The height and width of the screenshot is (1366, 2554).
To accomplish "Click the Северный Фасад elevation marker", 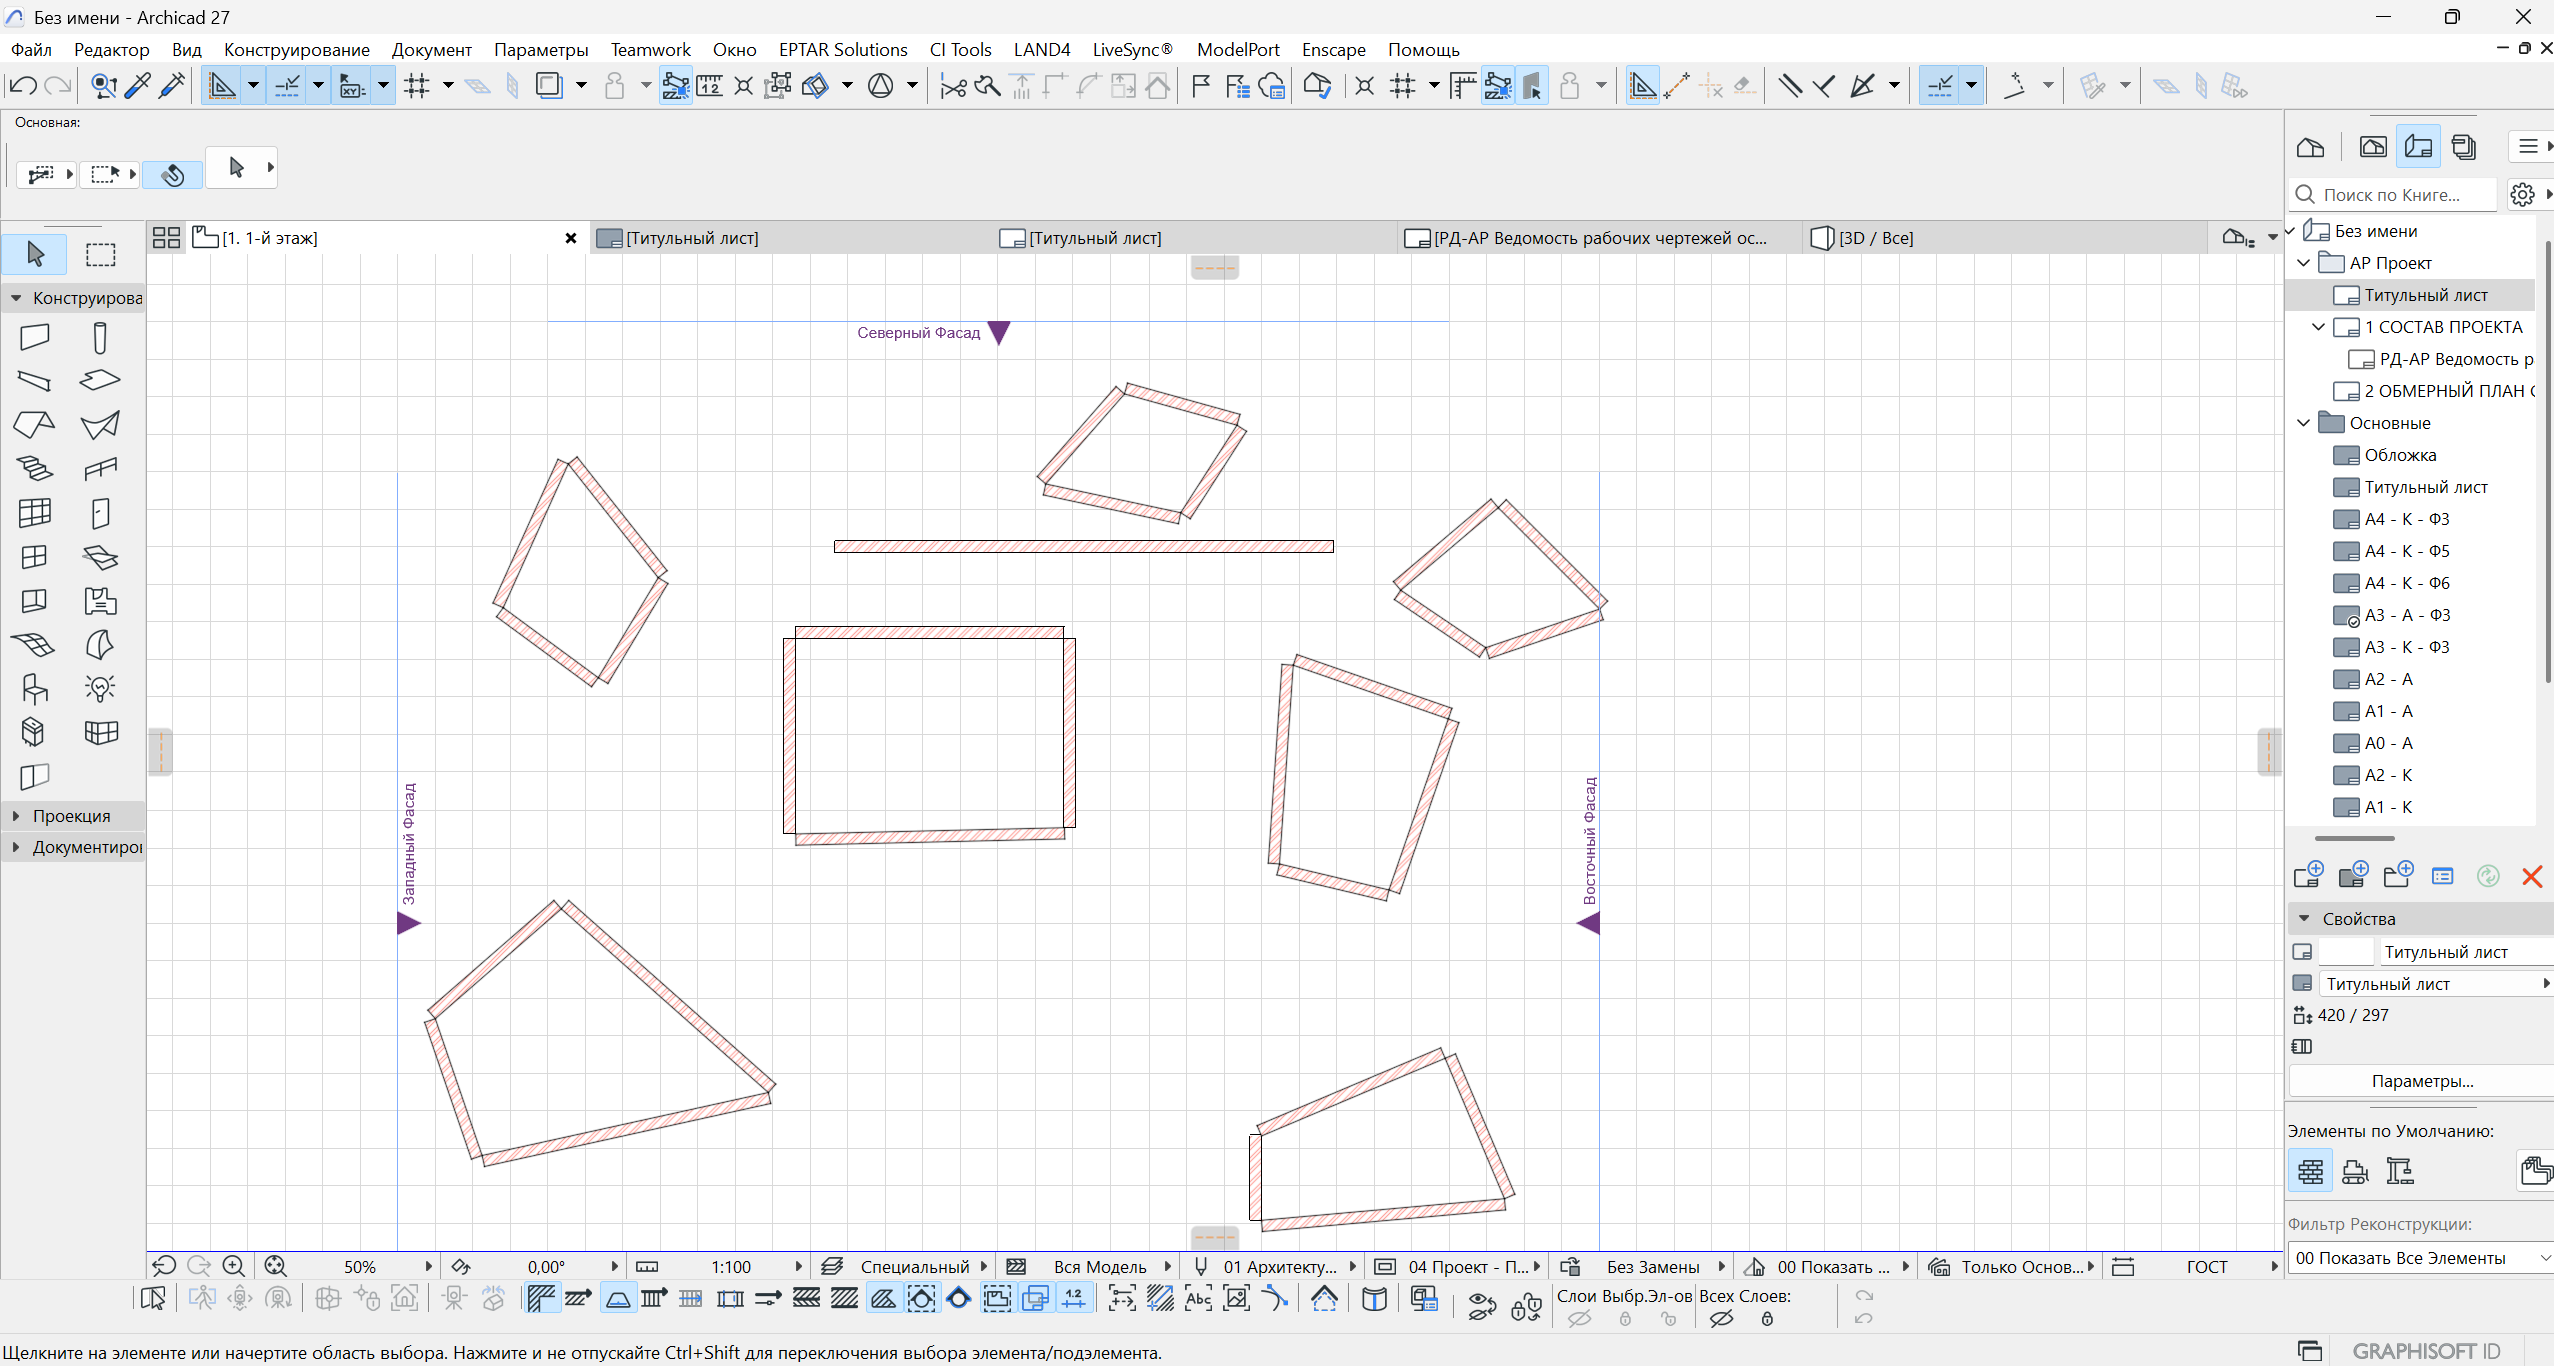I will coord(998,332).
